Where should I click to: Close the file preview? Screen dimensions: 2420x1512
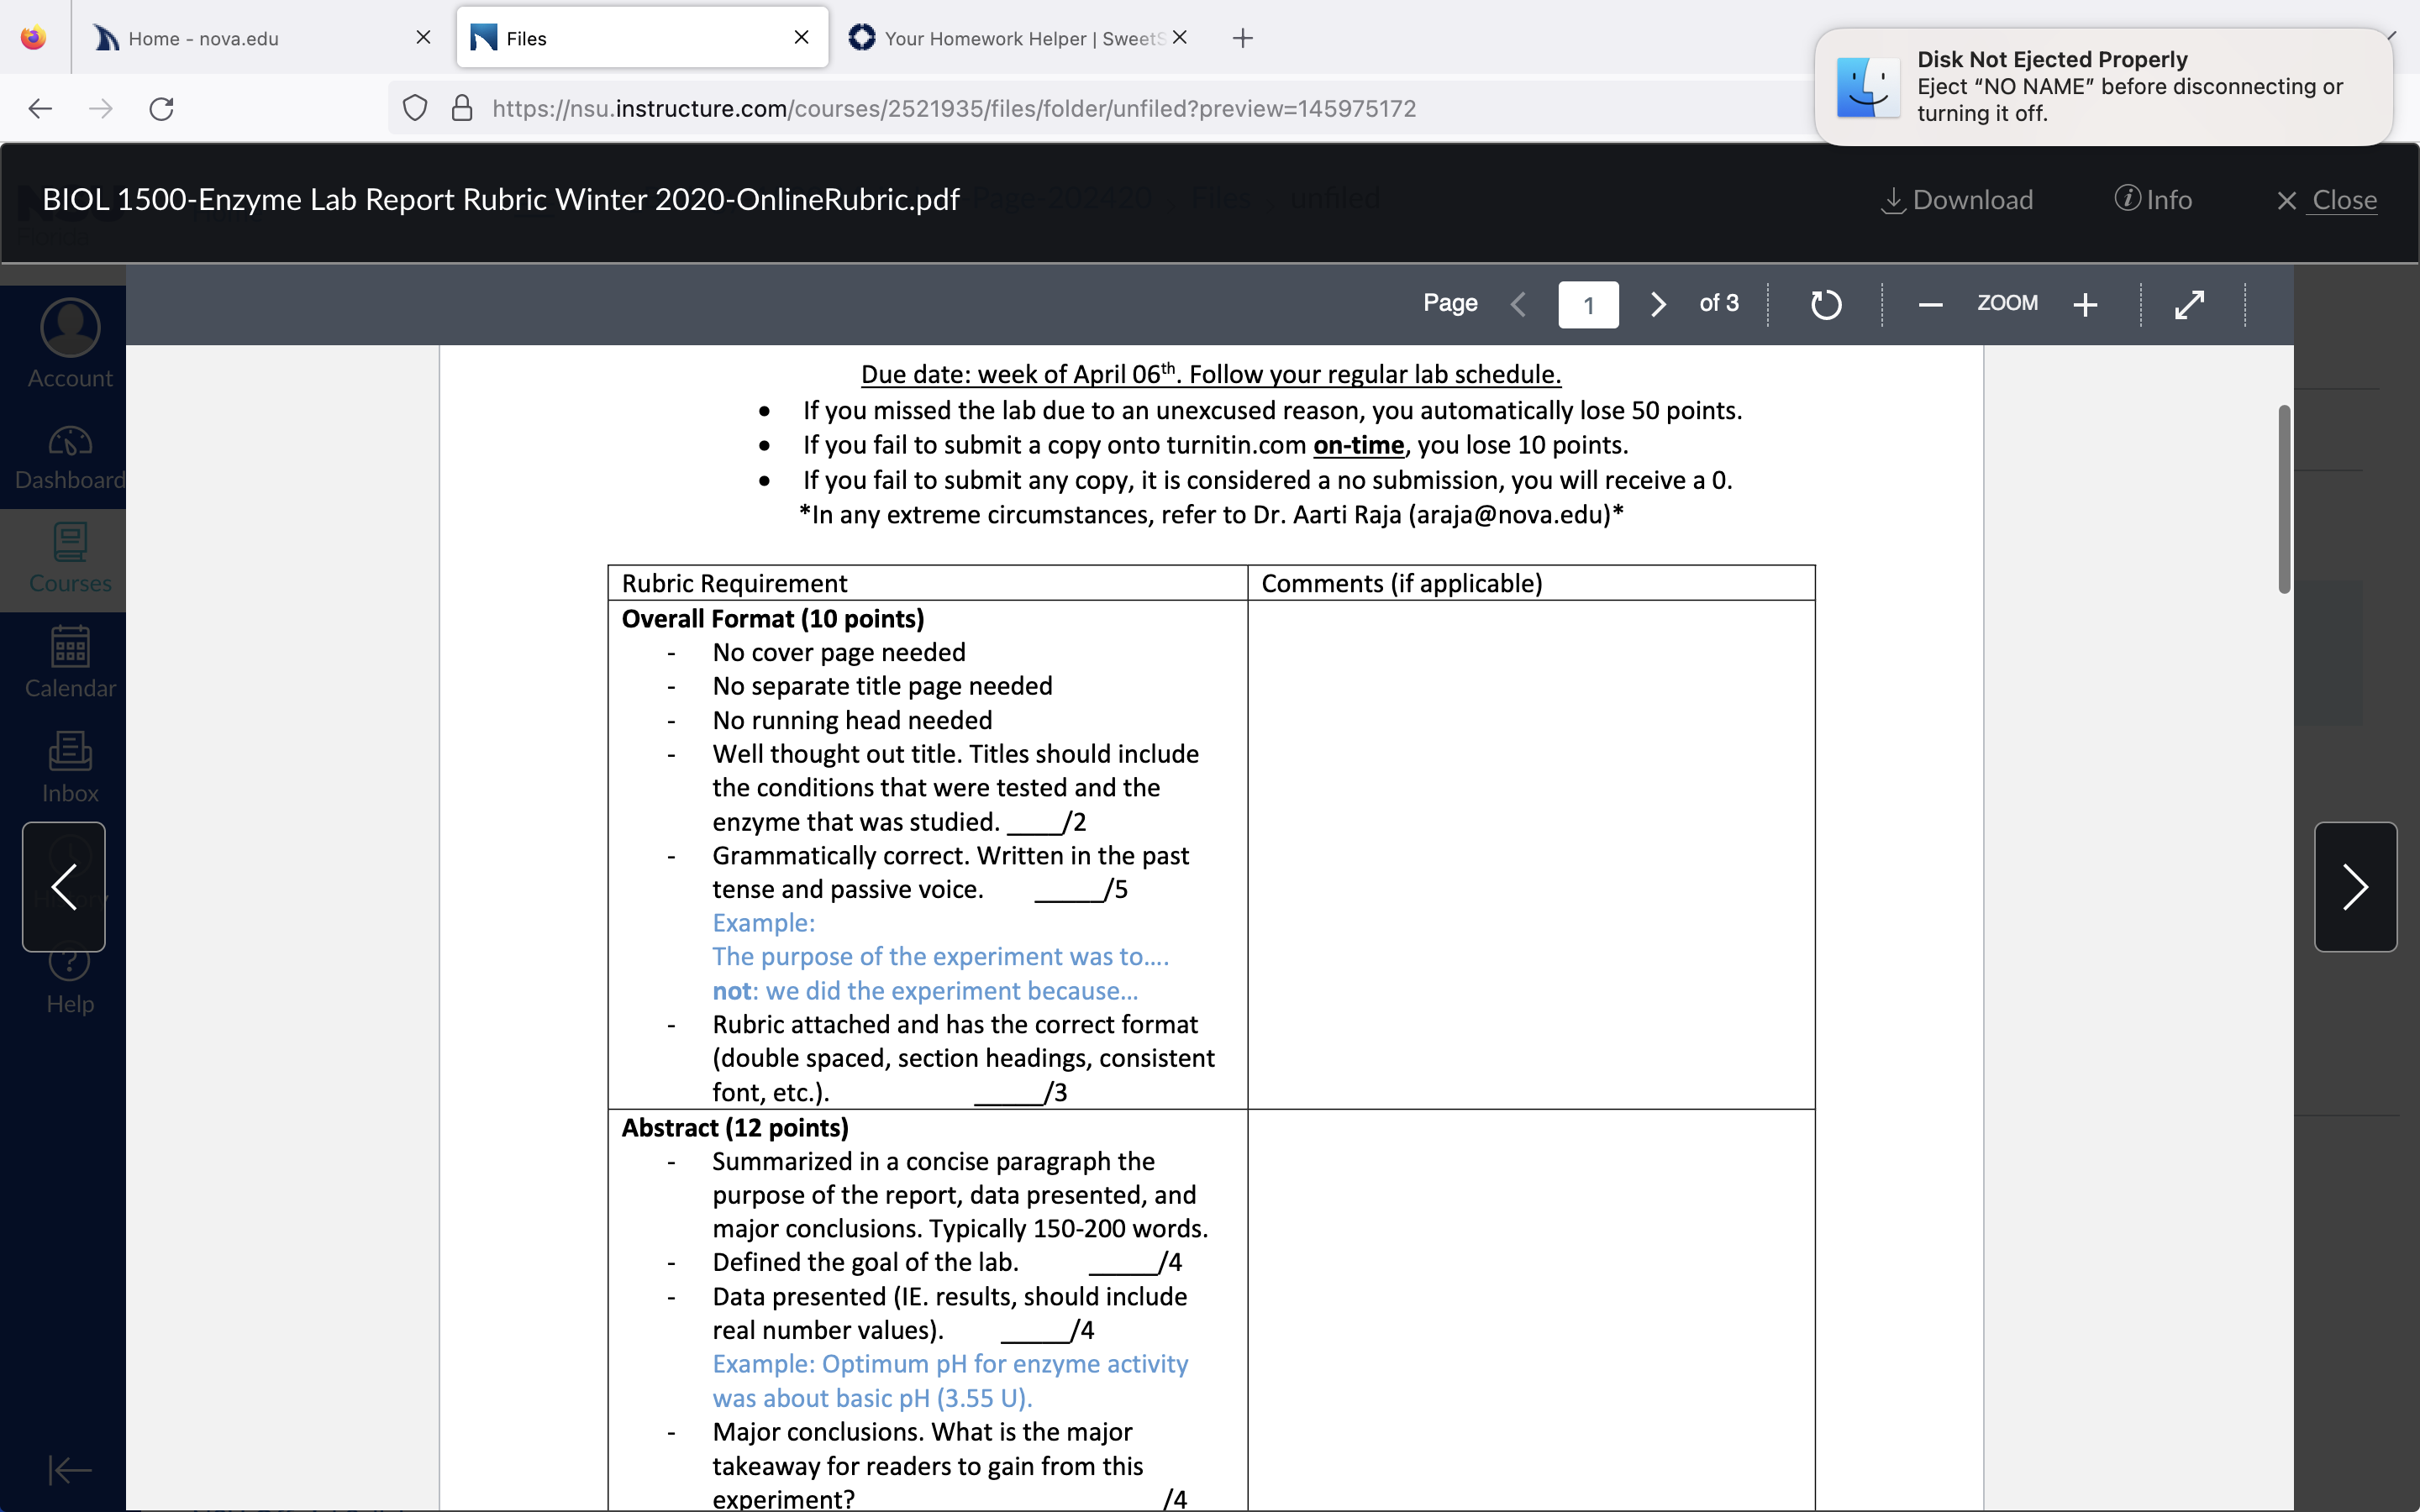coord(2327,200)
